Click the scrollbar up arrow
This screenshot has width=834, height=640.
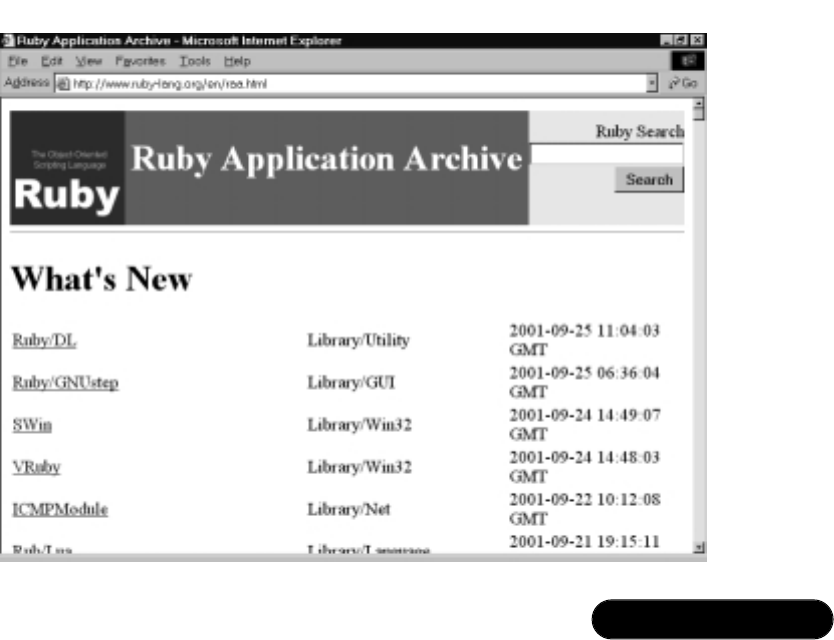click(699, 103)
